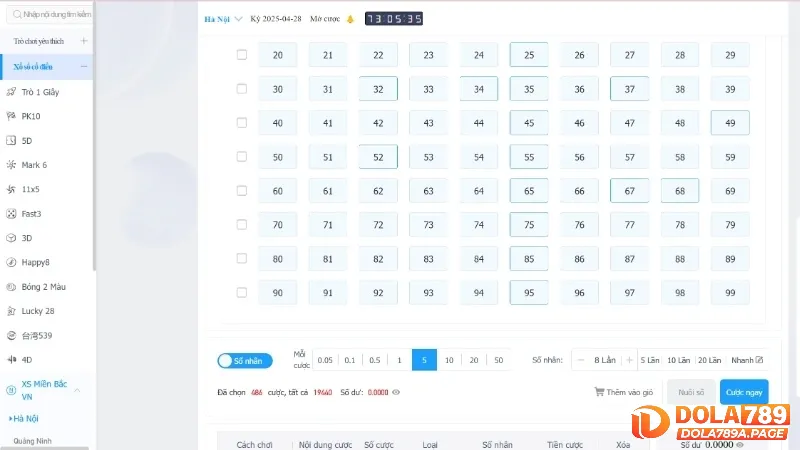This screenshot has height=450, width=800.
Task: Select number 67 in the grid
Action: click(x=630, y=191)
